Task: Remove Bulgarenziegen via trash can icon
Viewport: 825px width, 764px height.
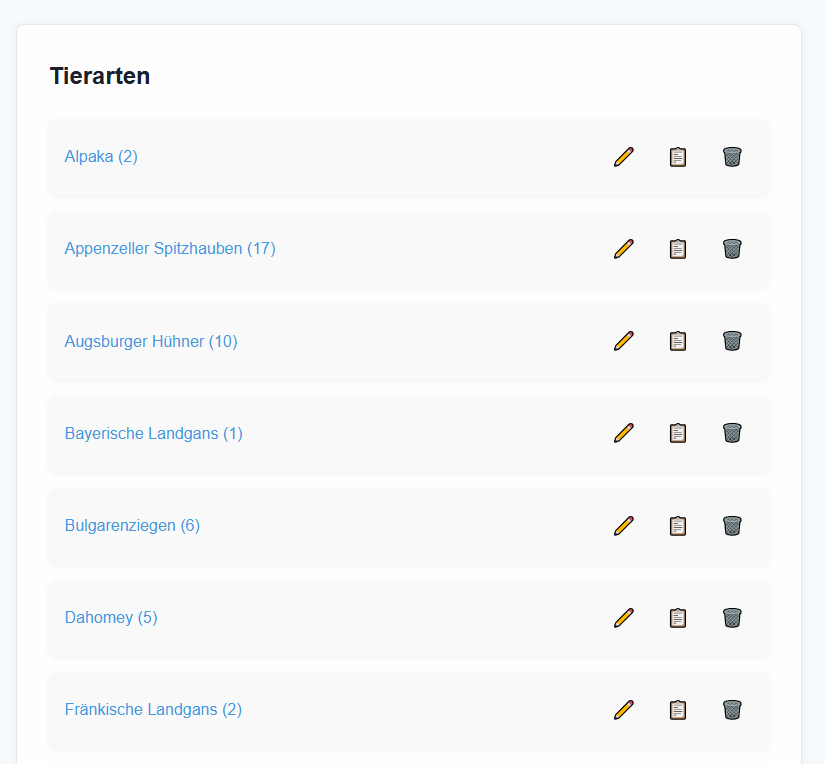Action: 732,526
